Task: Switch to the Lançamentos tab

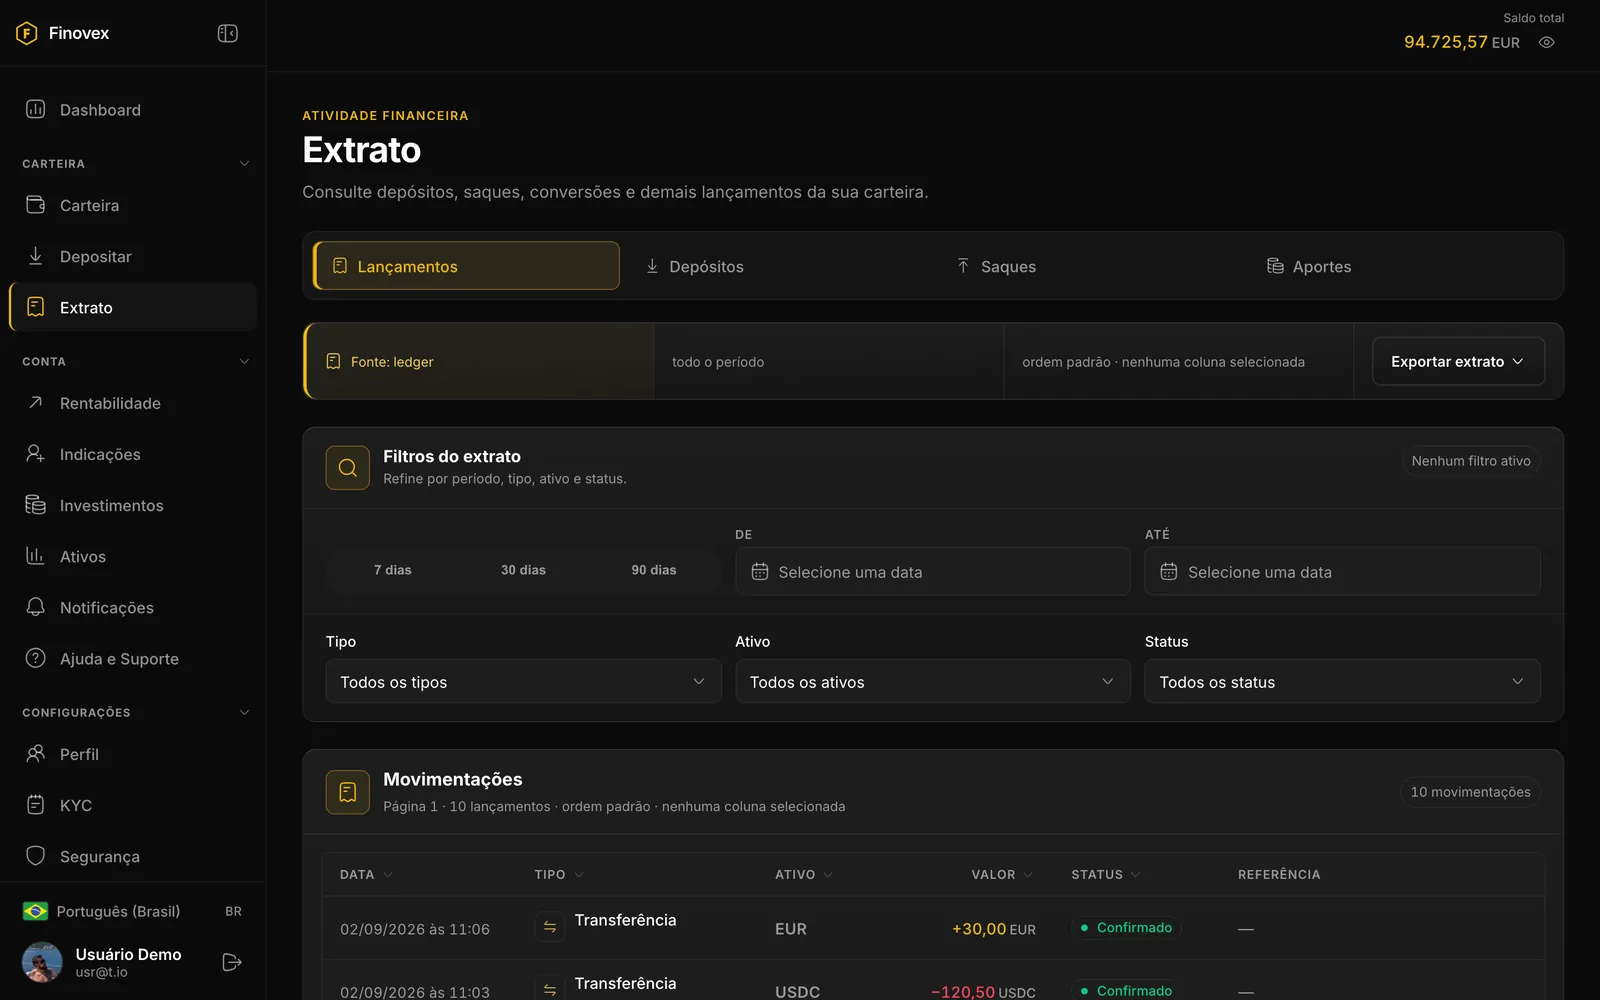Action: (x=466, y=266)
